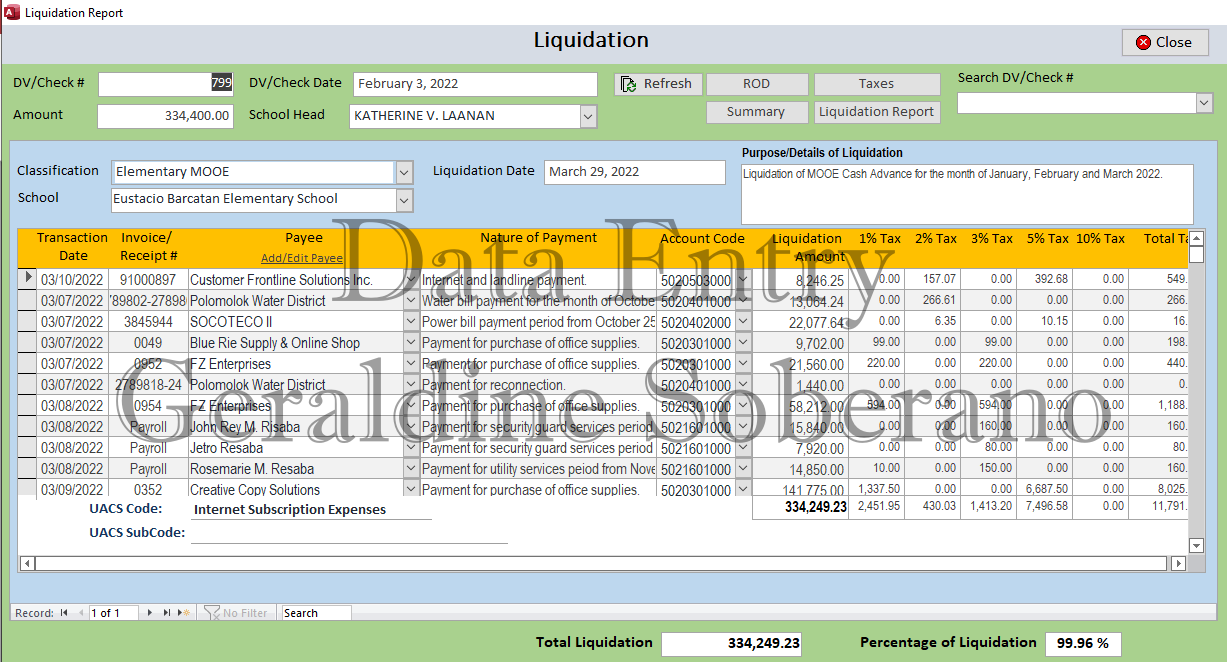Click the Nature of Payment column header
1227x662 pixels.
(538, 238)
